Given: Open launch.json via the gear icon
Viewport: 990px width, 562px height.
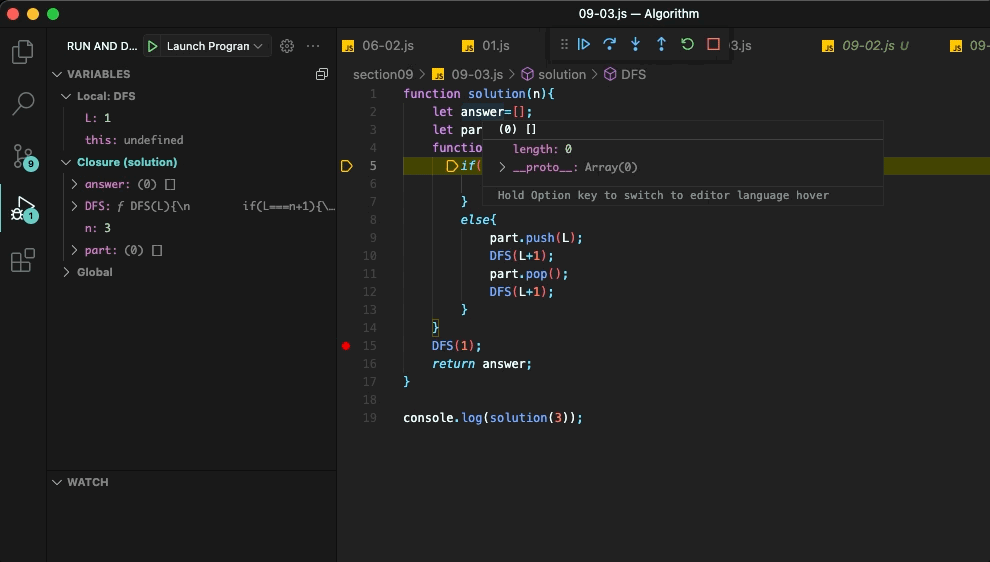Looking at the screenshot, I should pyautogui.click(x=287, y=46).
